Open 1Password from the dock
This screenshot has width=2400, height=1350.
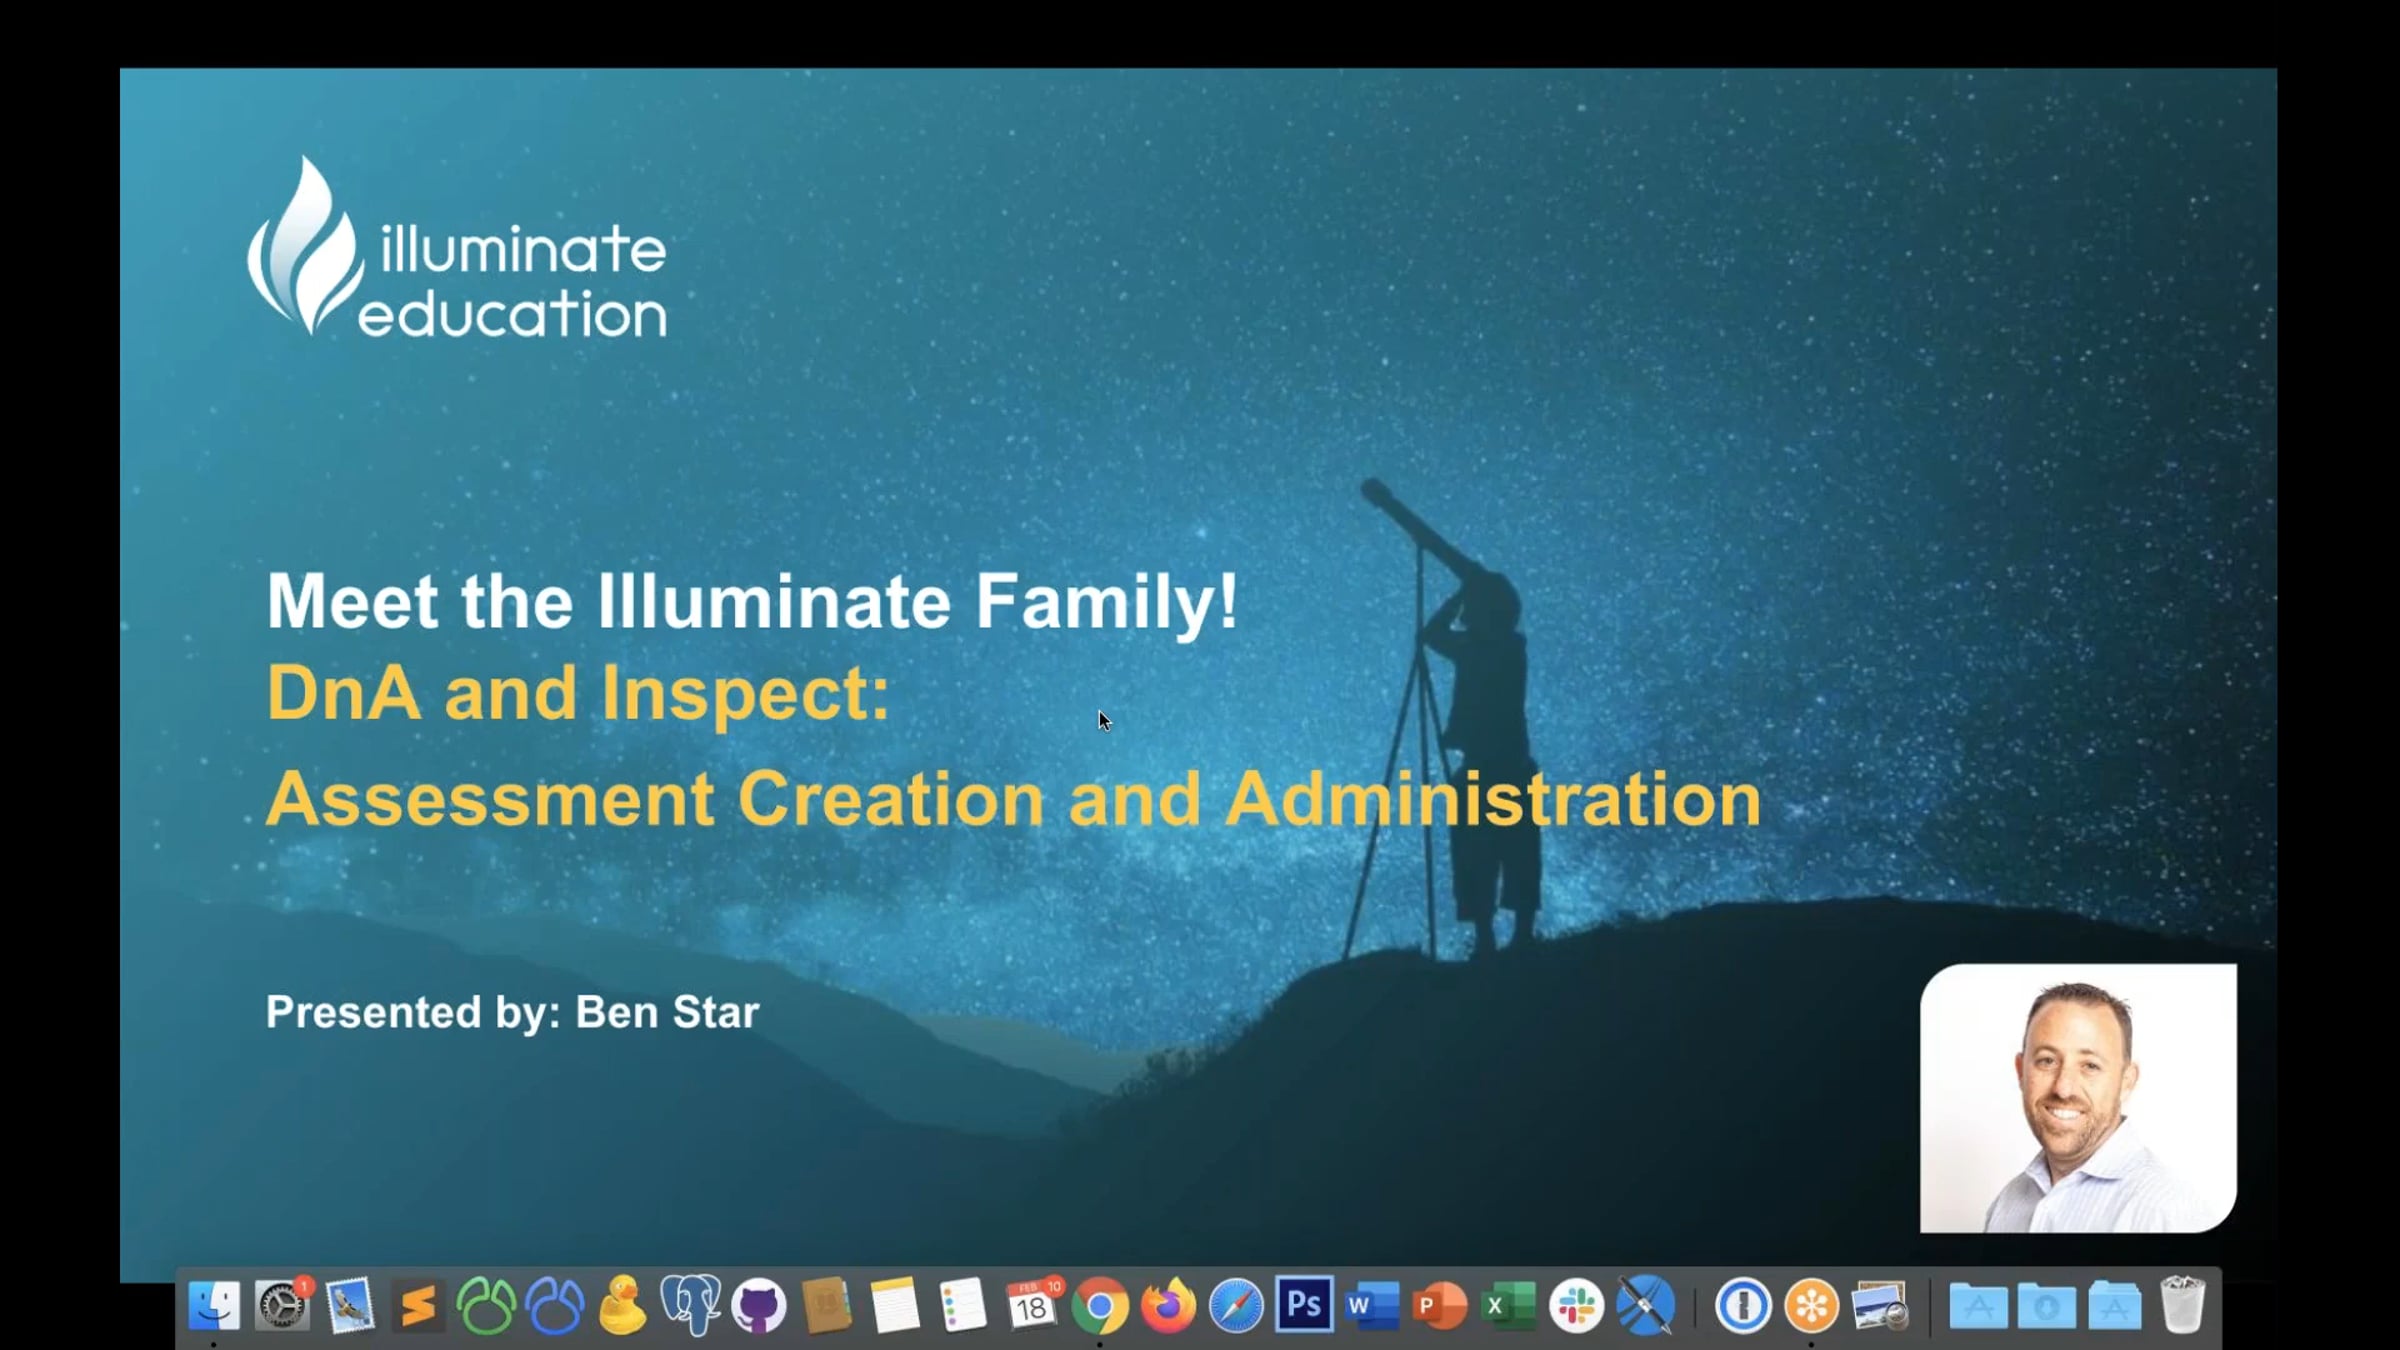point(1743,1305)
